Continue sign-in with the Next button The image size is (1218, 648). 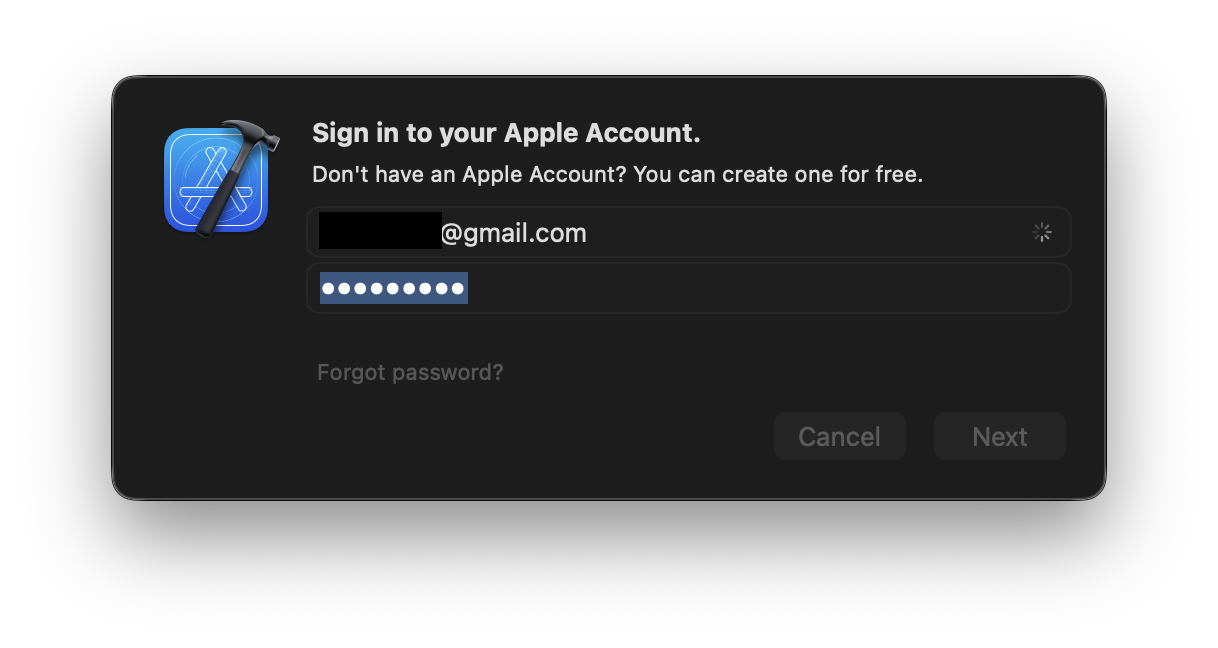coord(1000,437)
